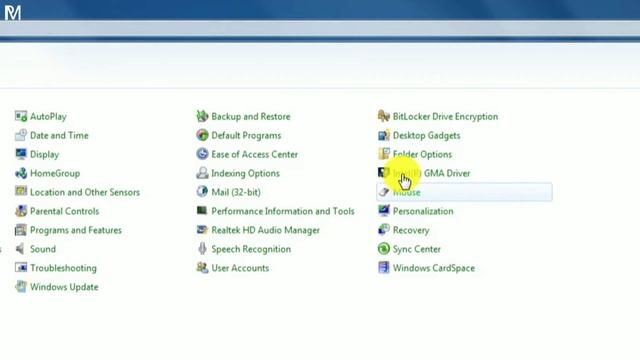Open Date and Time settings link
640x360 pixels.
point(59,136)
